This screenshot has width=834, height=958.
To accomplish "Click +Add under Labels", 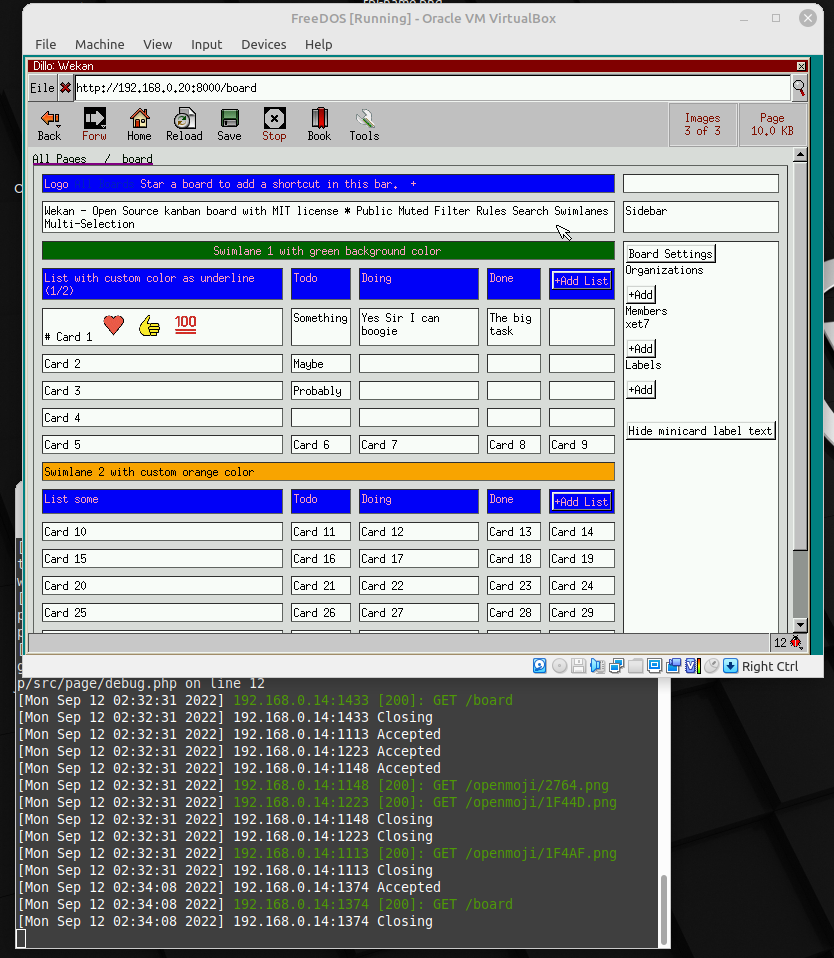I will tap(641, 389).
